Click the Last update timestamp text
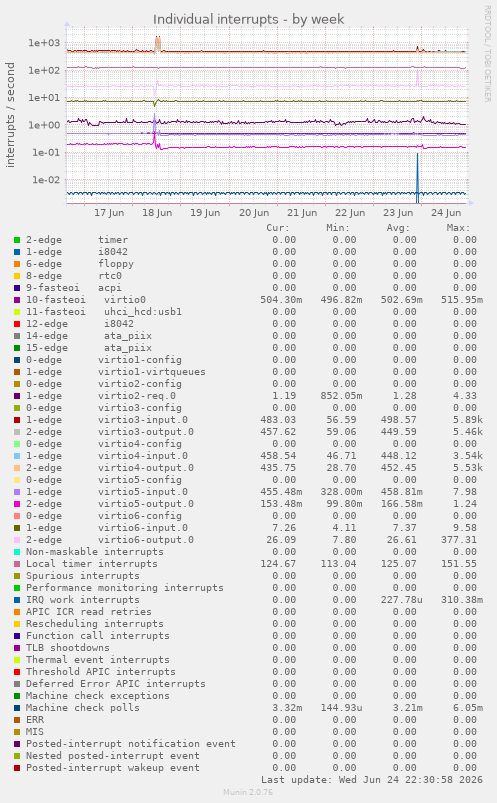Viewport: 497px width, 803px height. point(372,779)
